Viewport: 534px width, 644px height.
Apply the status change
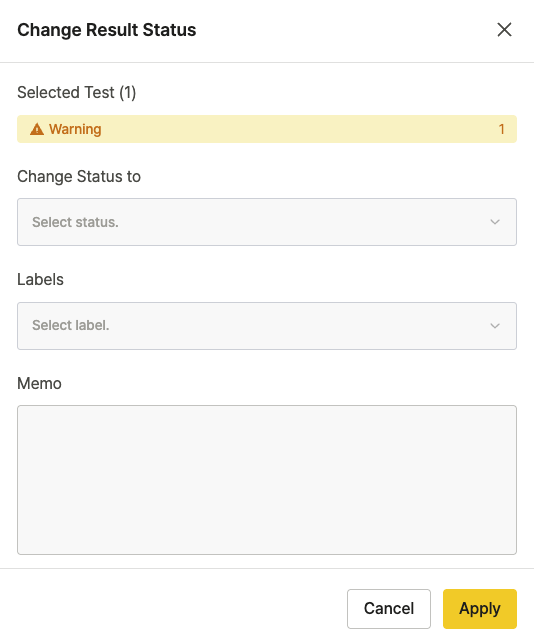pos(480,609)
